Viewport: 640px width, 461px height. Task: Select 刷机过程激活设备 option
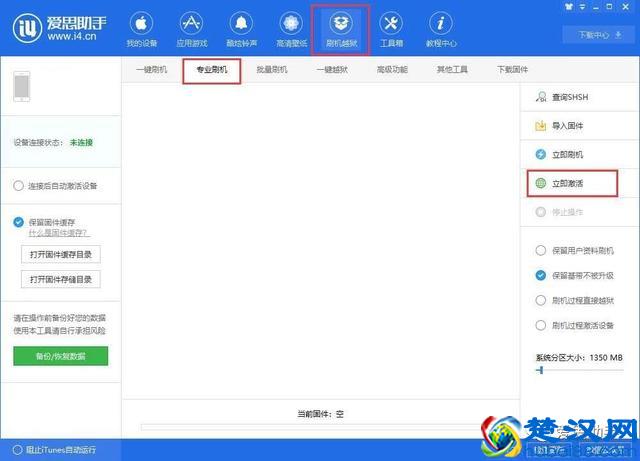(x=574, y=325)
